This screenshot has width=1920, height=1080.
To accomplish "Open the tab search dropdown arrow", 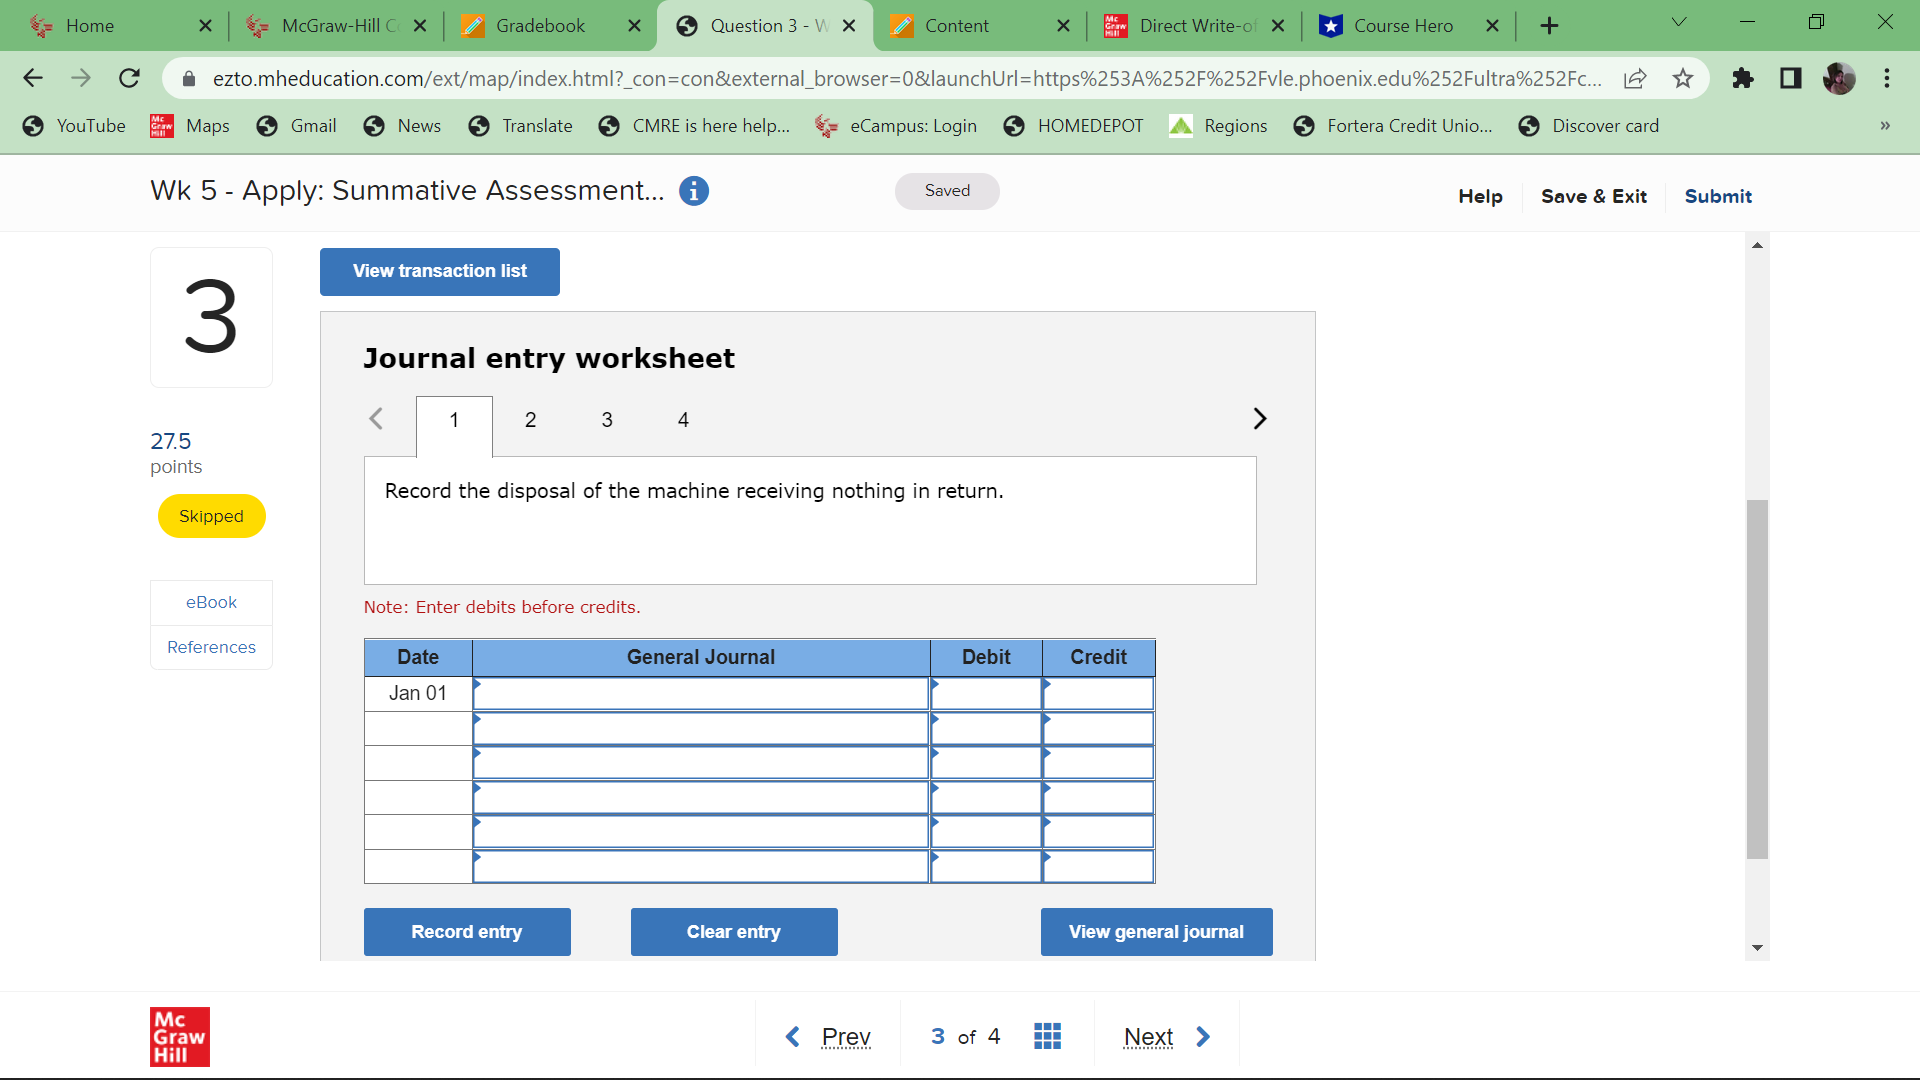I will click(1678, 21).
